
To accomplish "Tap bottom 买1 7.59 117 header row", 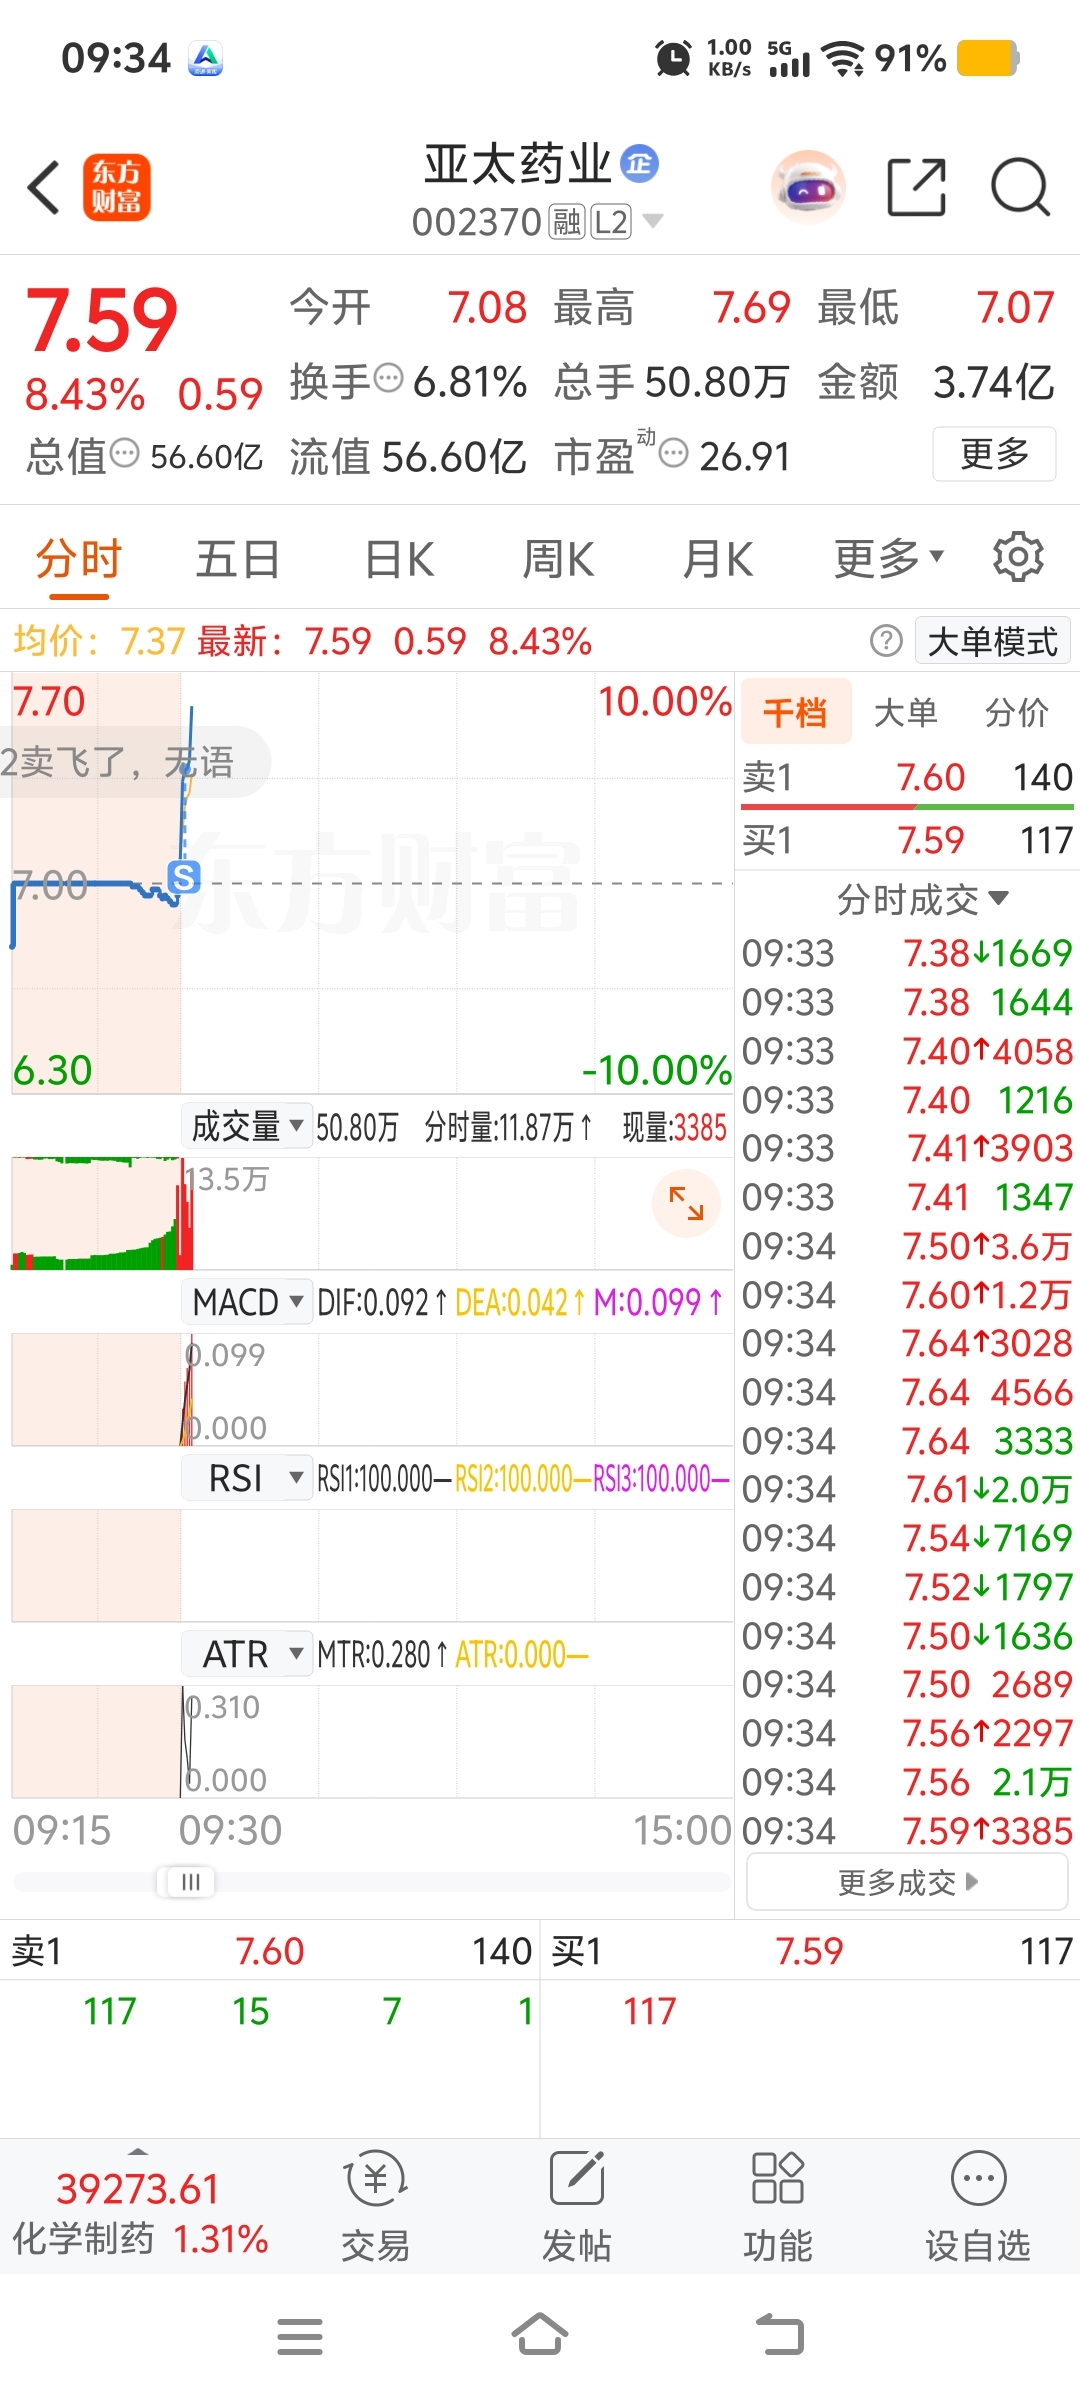I will pyautogui.click(x=811, y=1951).
